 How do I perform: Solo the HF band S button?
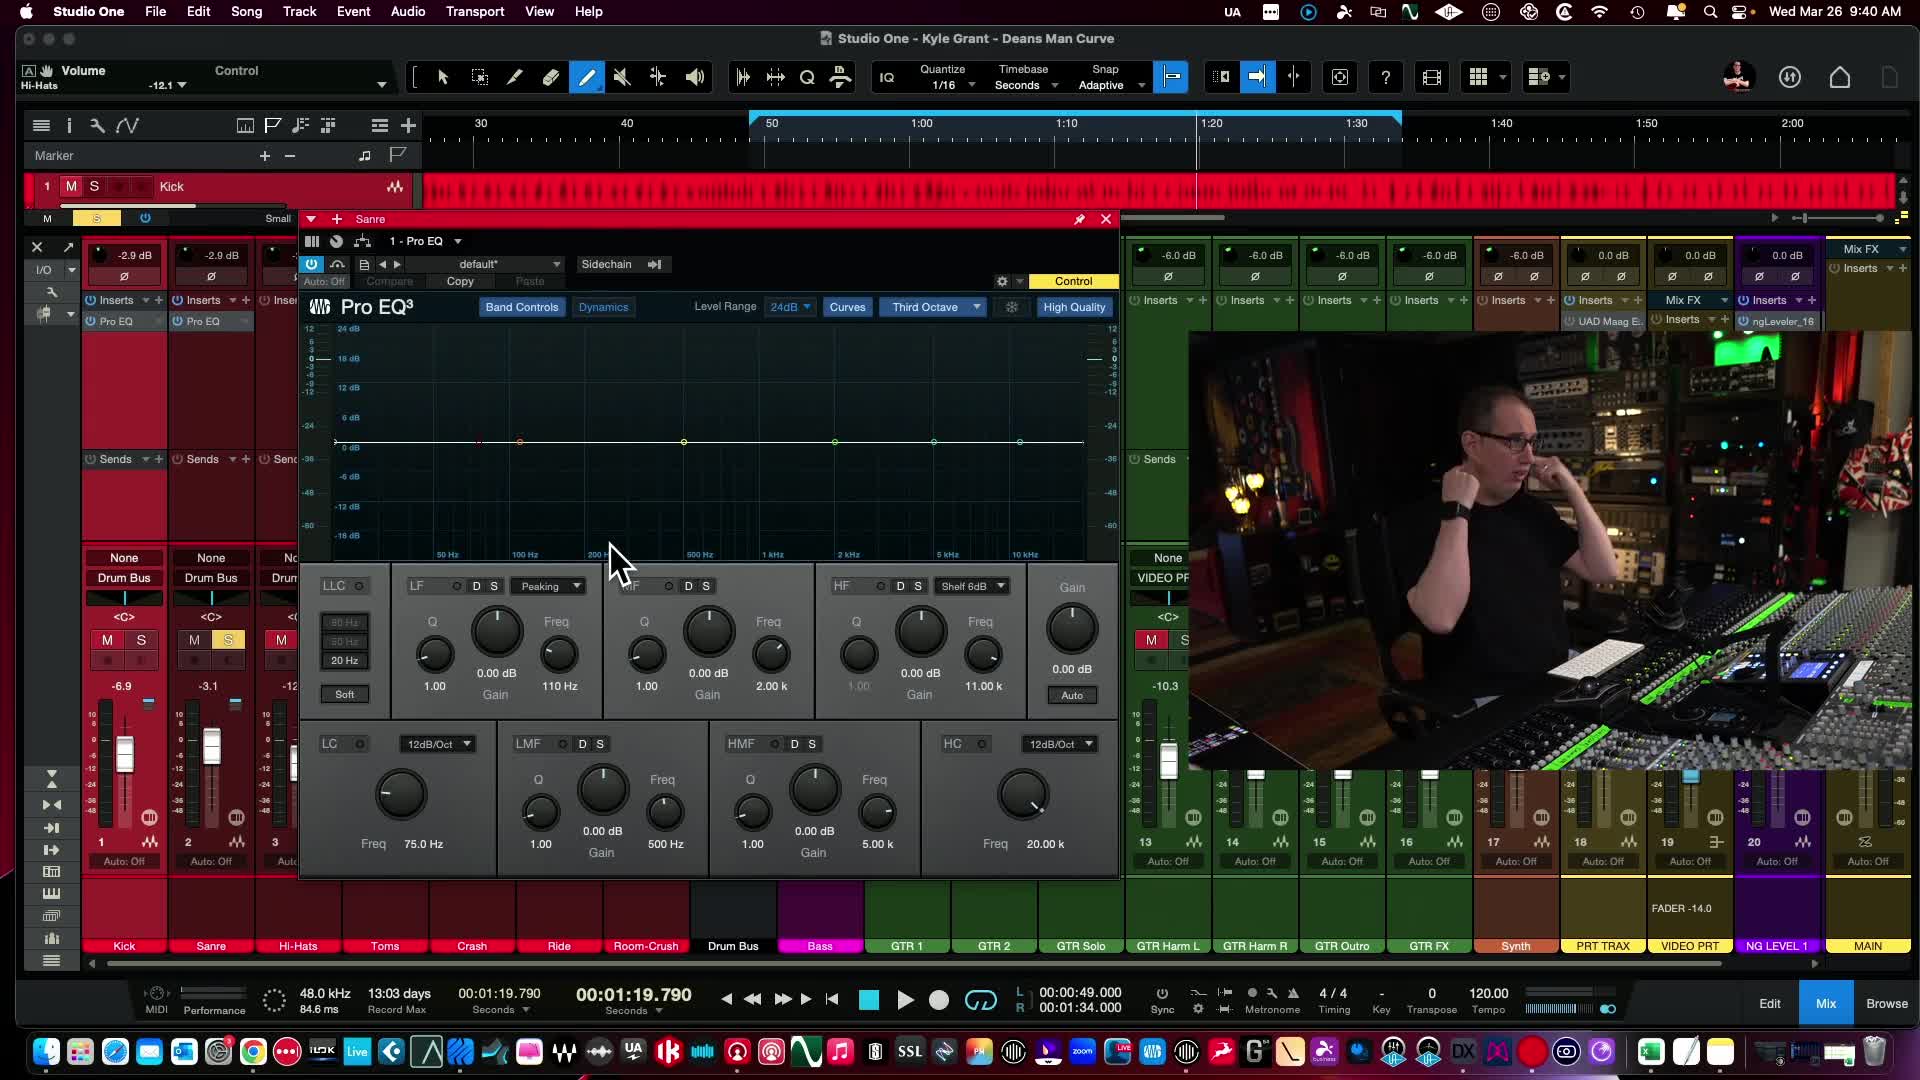pyautogui.click(x=918, y=586)
